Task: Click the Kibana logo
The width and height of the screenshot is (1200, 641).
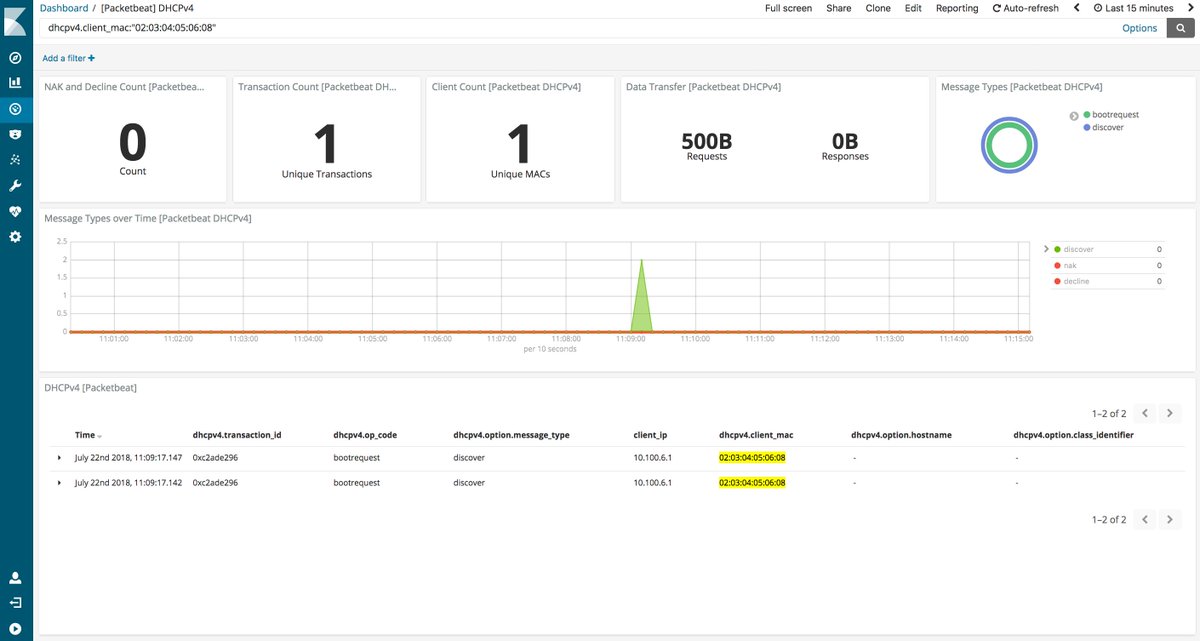Action: [15, 21]
